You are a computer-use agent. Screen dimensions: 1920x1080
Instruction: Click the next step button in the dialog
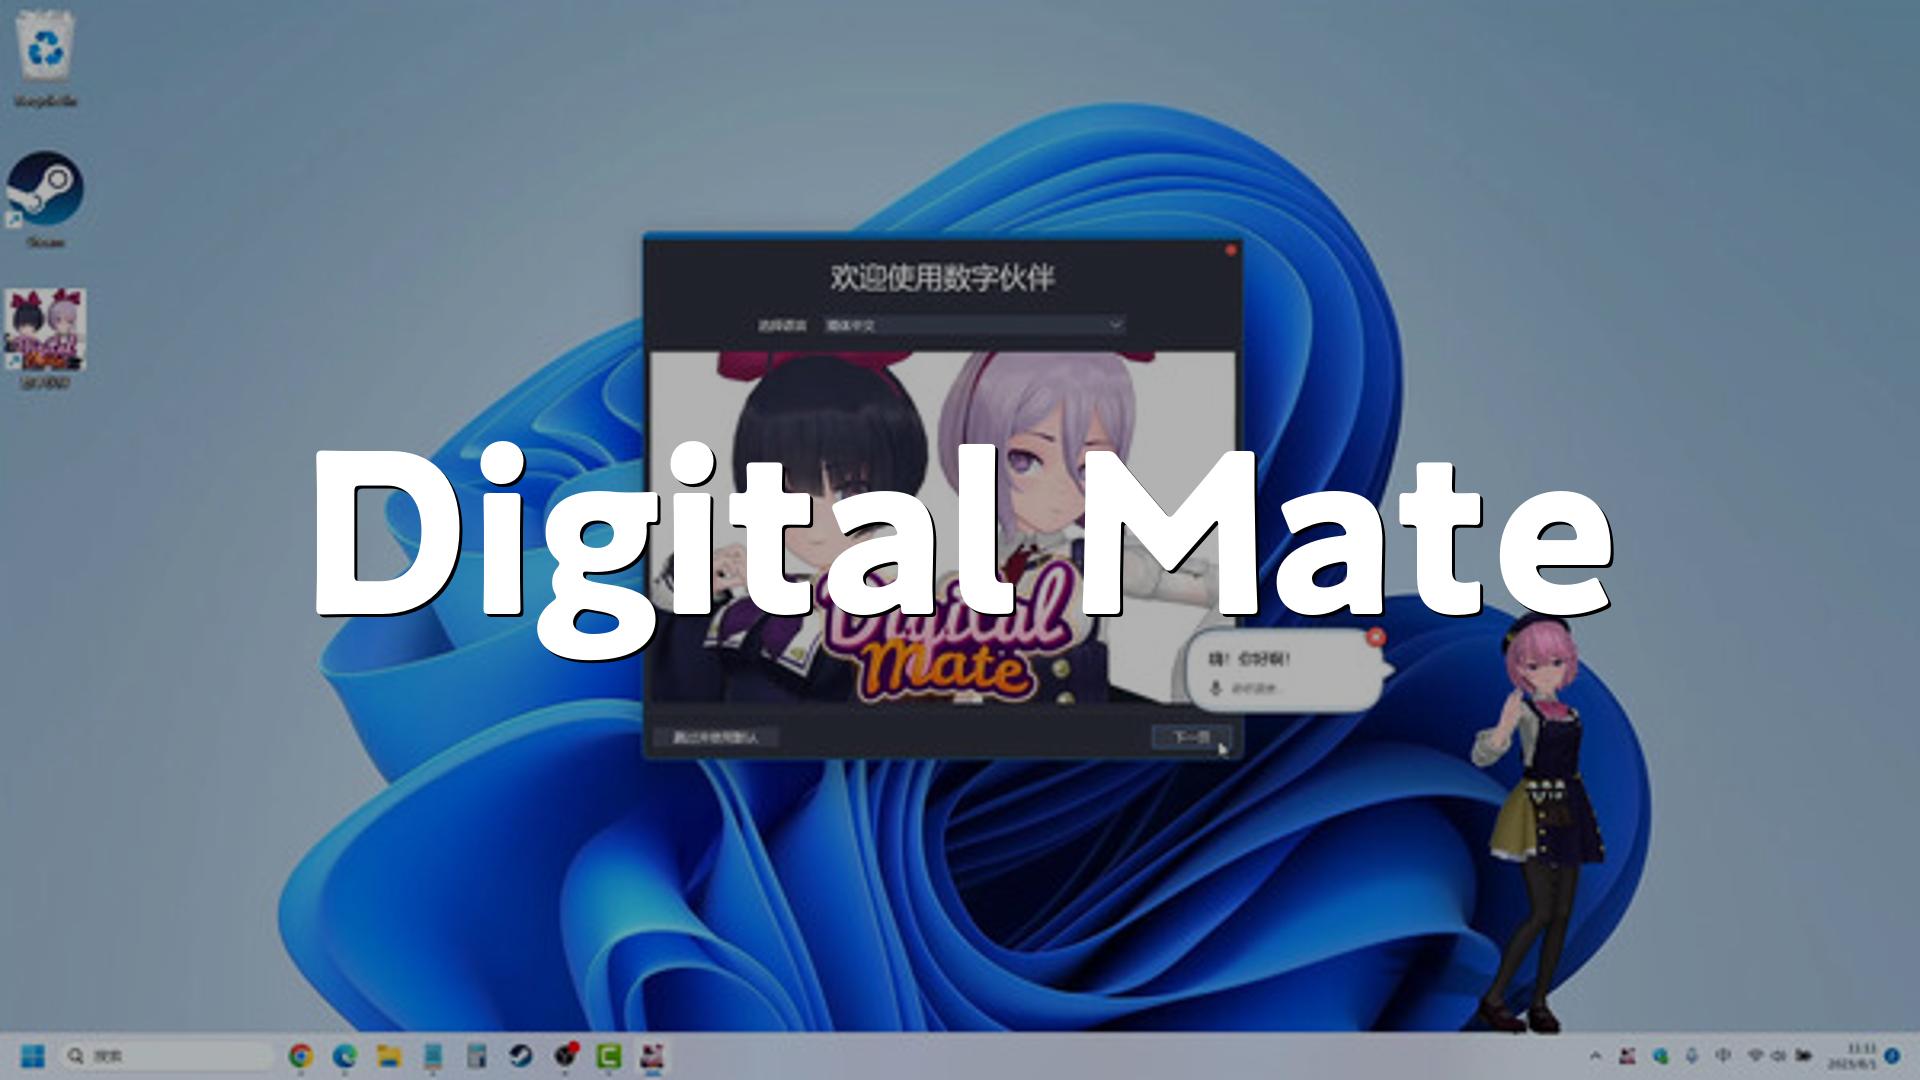(x=1190, y=738)
